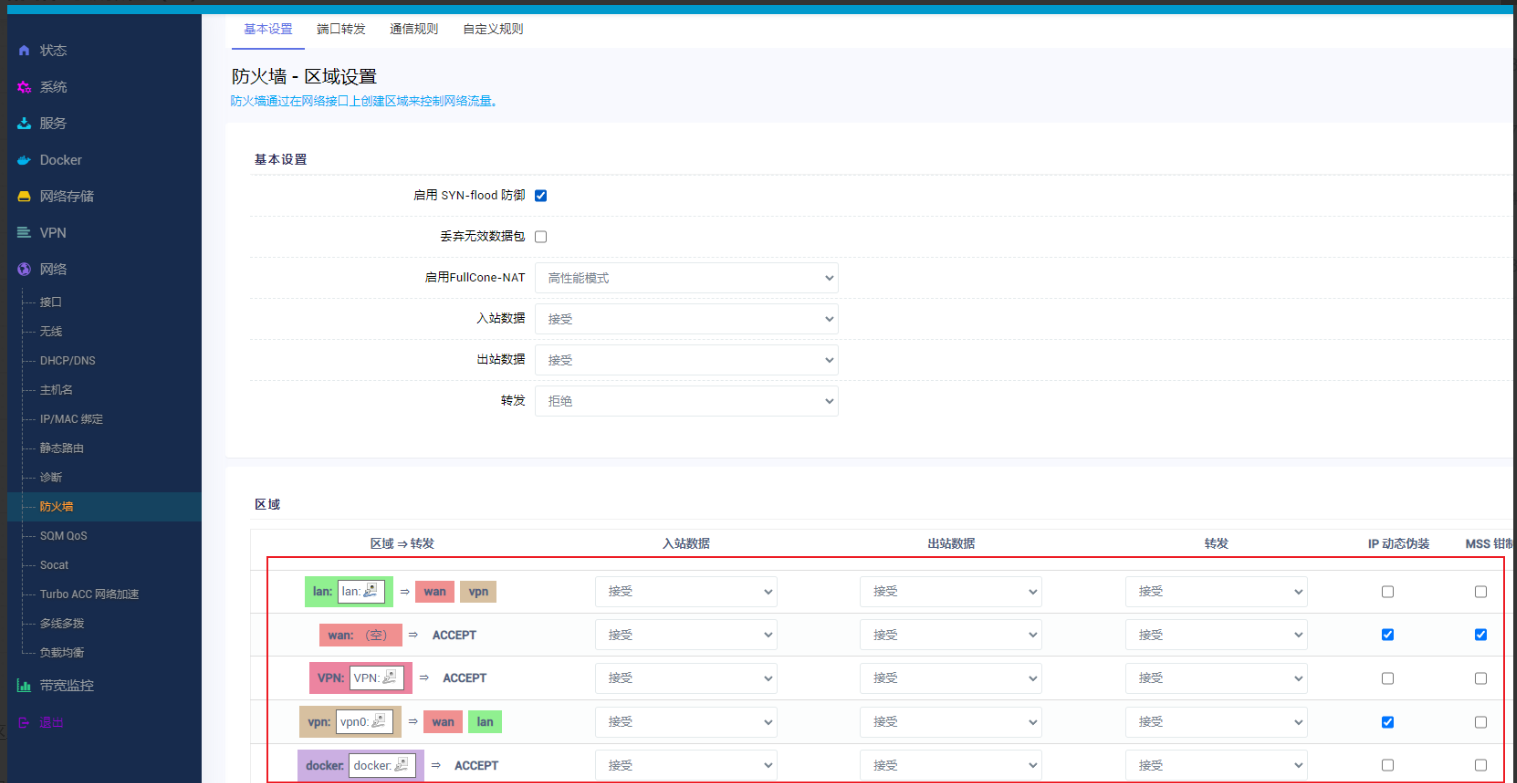Viewport: 1517px width, 783px height.
Task: Switch to the 自定义规则 tab
Action: (x=493, y=29)
